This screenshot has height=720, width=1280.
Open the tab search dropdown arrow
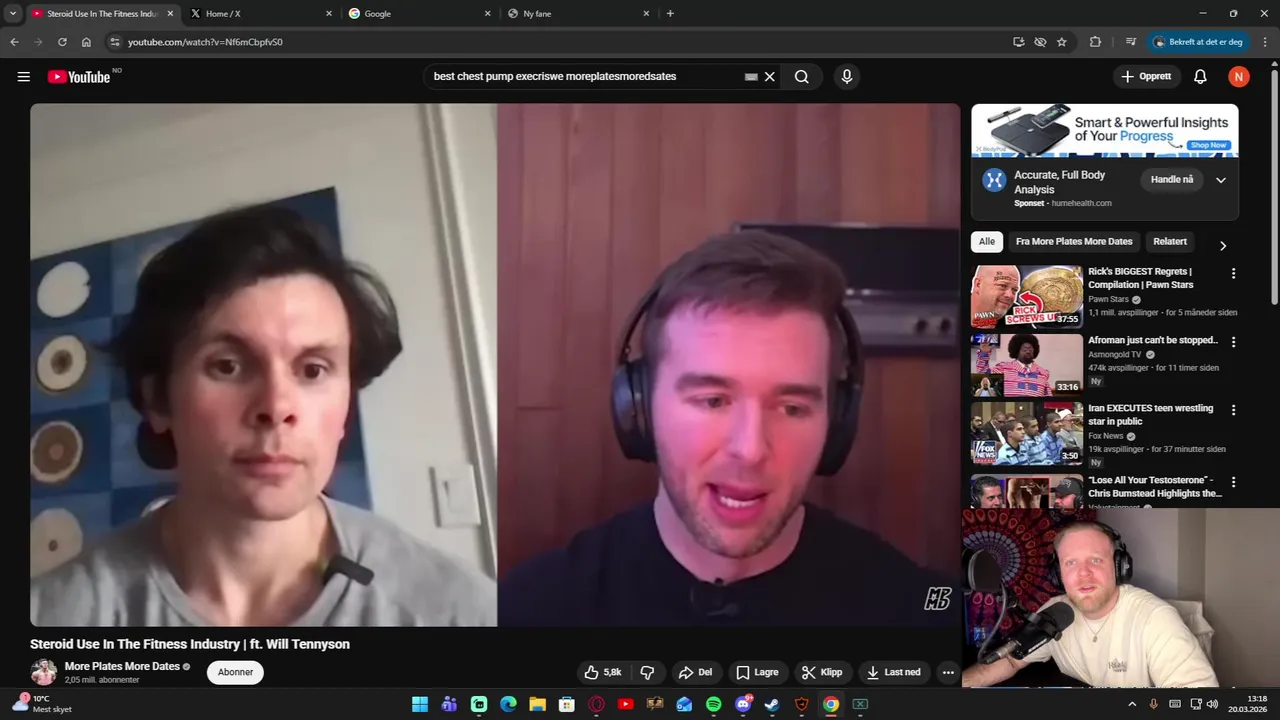[13, 14]
